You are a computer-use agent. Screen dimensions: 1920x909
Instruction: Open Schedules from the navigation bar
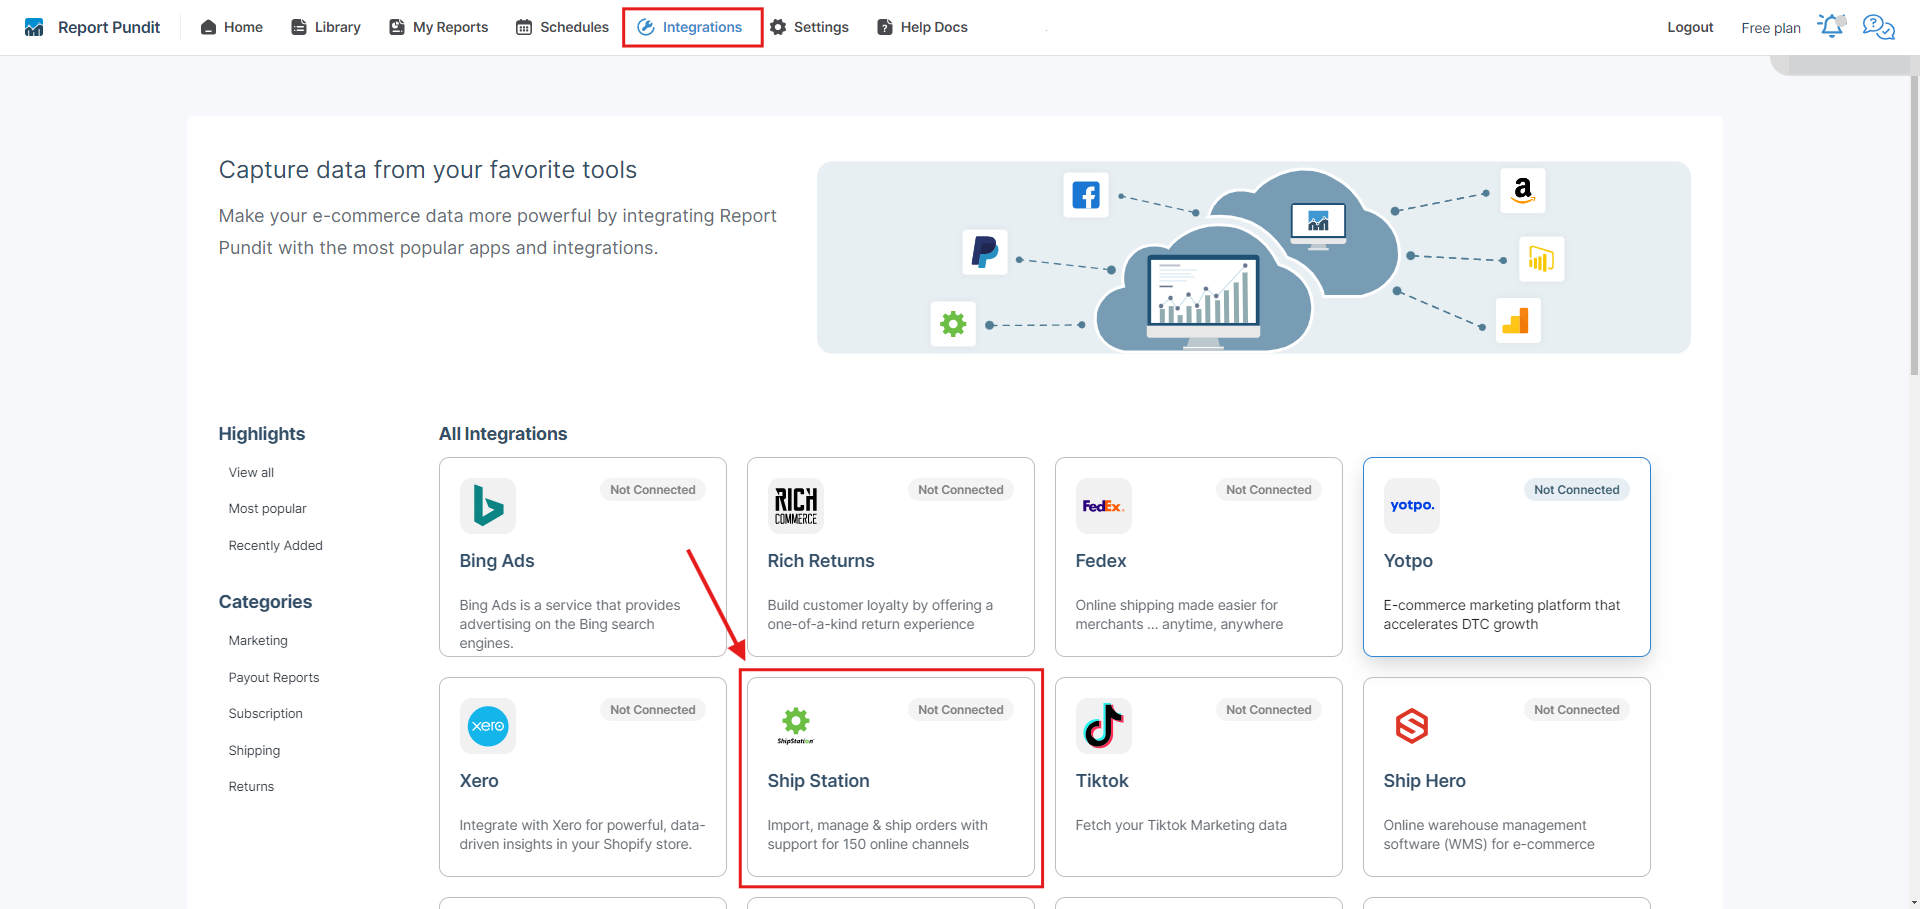(x=562, y=27)
